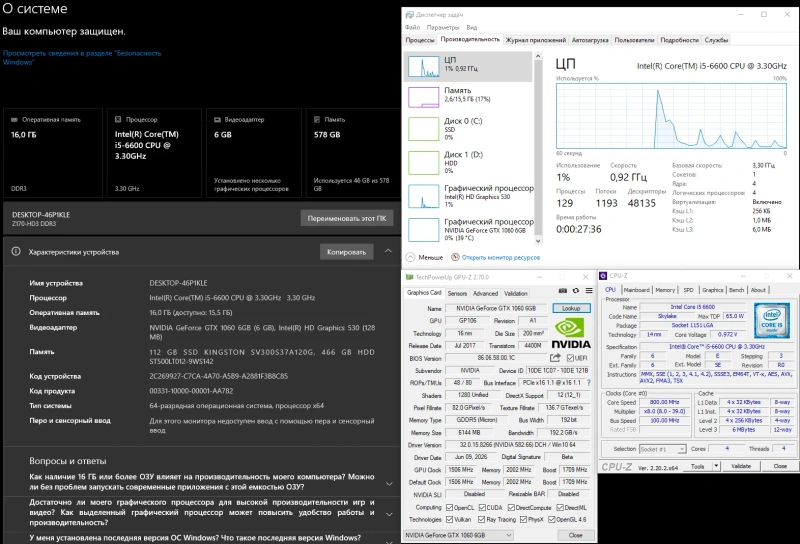Toggle the OpenGL 4.6 checkbox
Image resolution: width=800 pixels, height=544 pixels.
[x=552, y=520]
